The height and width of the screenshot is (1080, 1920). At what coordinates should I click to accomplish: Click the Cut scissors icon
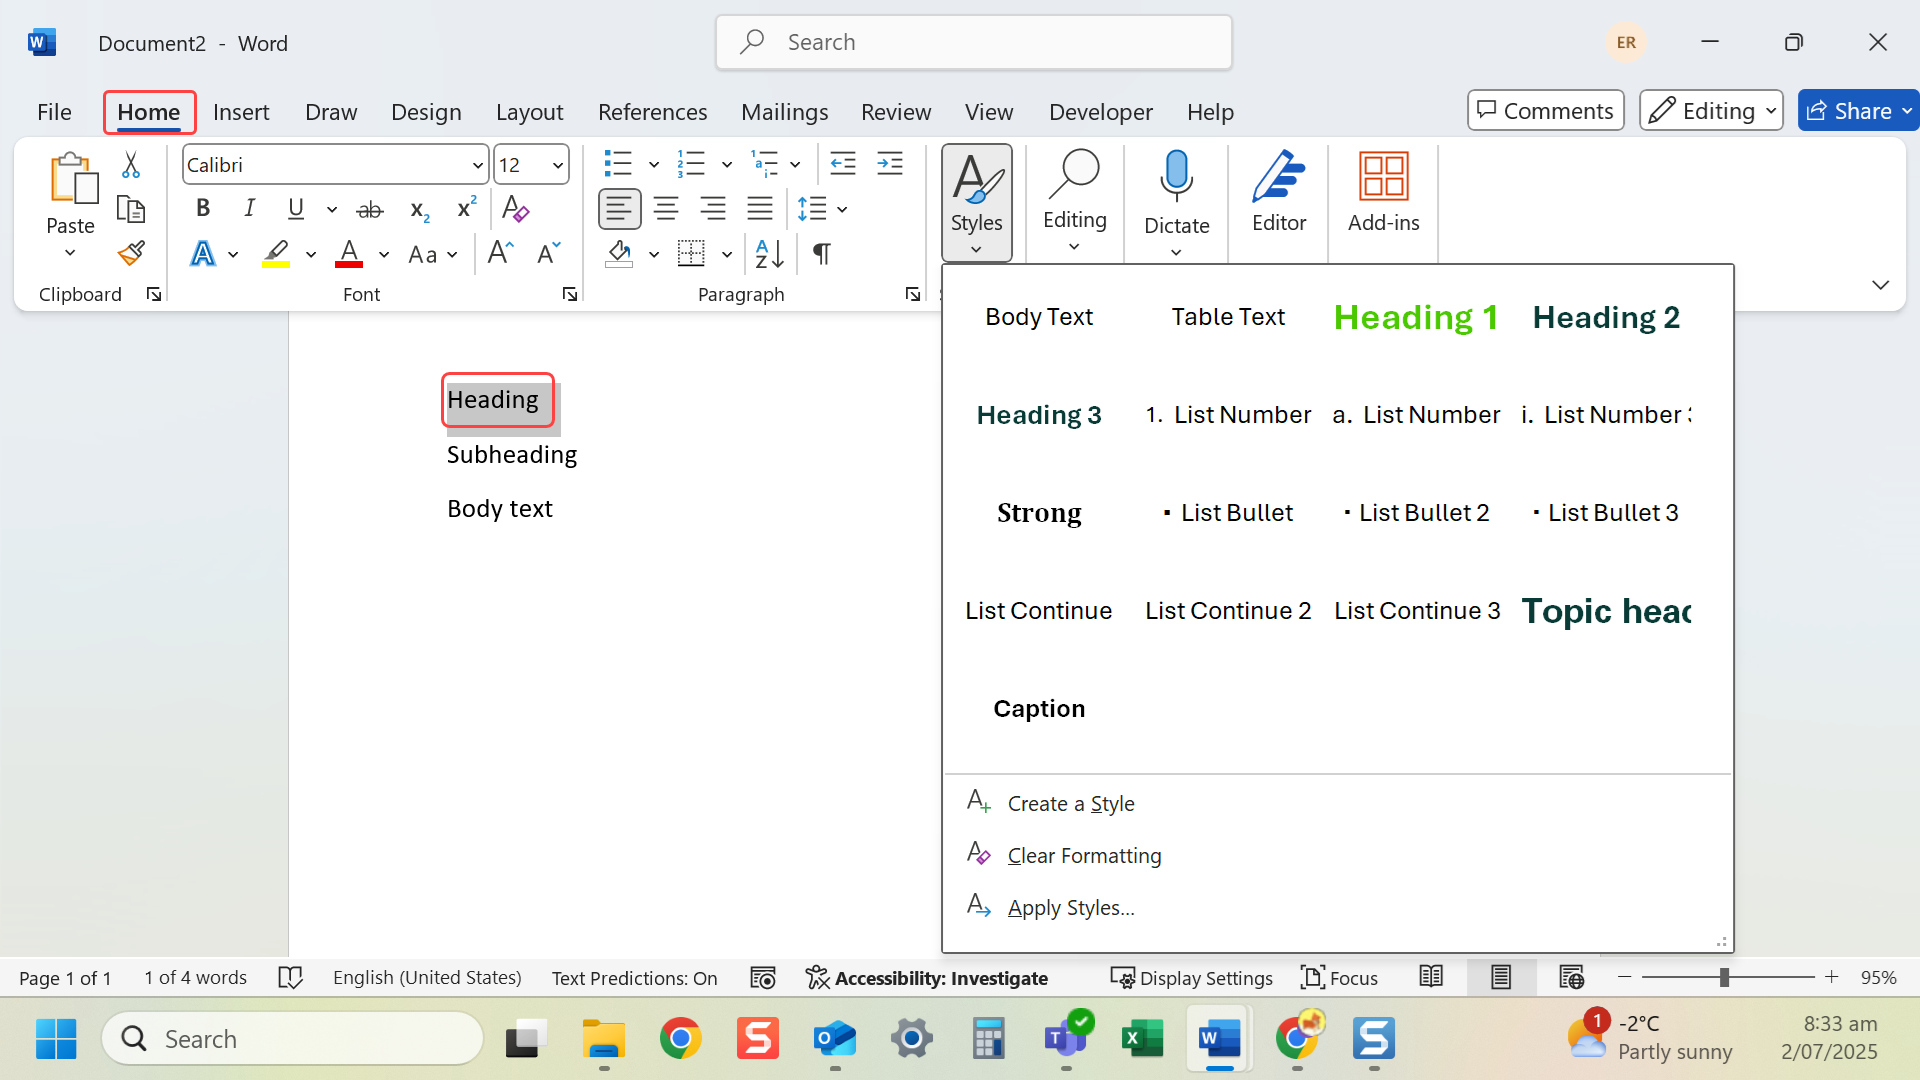(x=131, y=165)
